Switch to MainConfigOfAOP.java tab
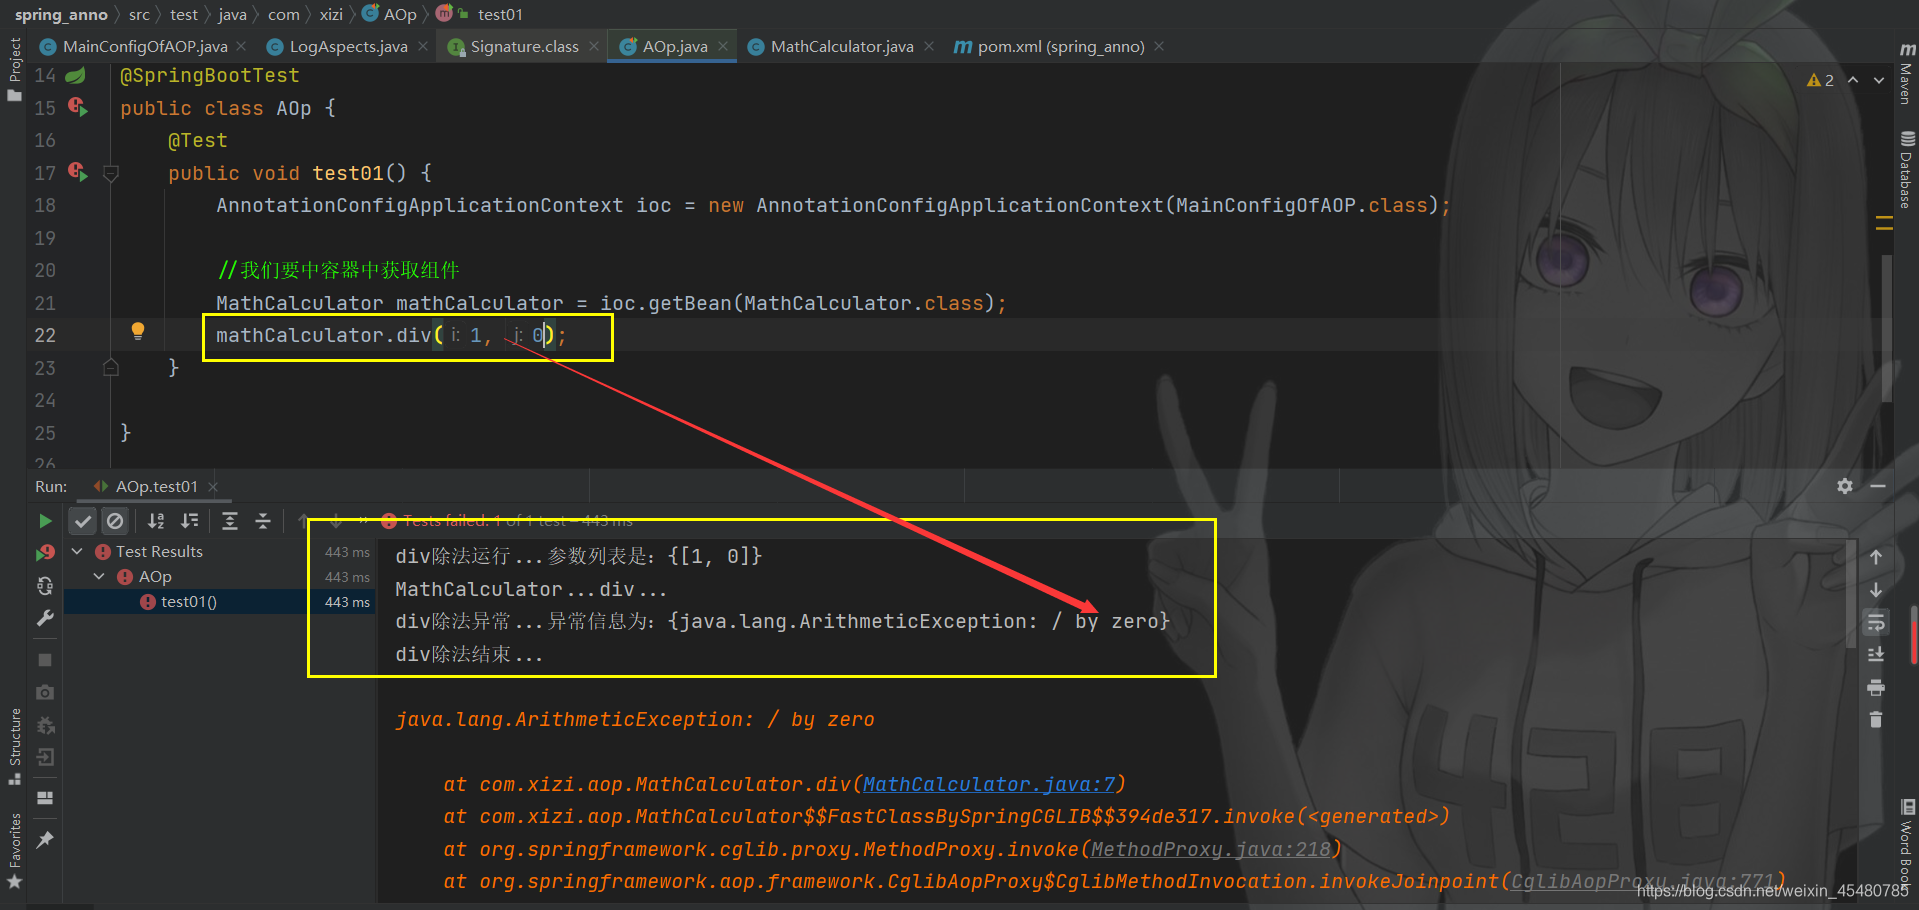The image size is (1919, 910). coord(143,47)
